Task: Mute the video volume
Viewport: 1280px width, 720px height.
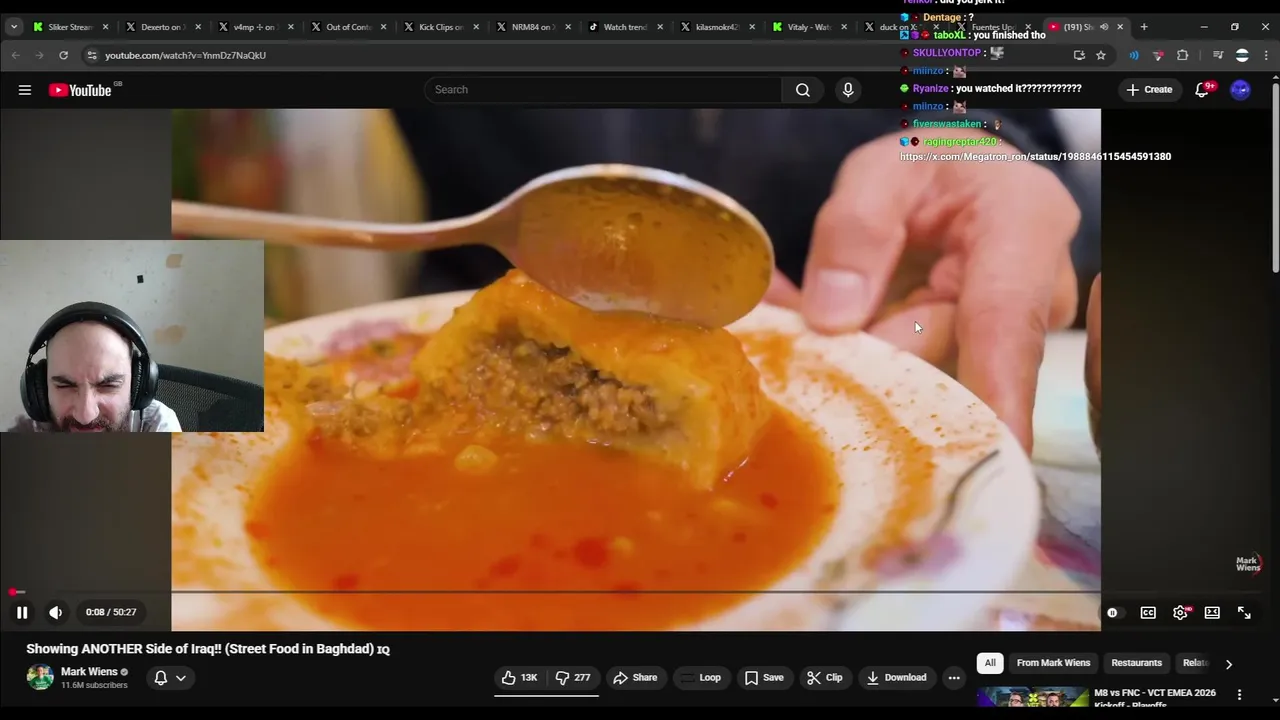Action: point(56,612)
